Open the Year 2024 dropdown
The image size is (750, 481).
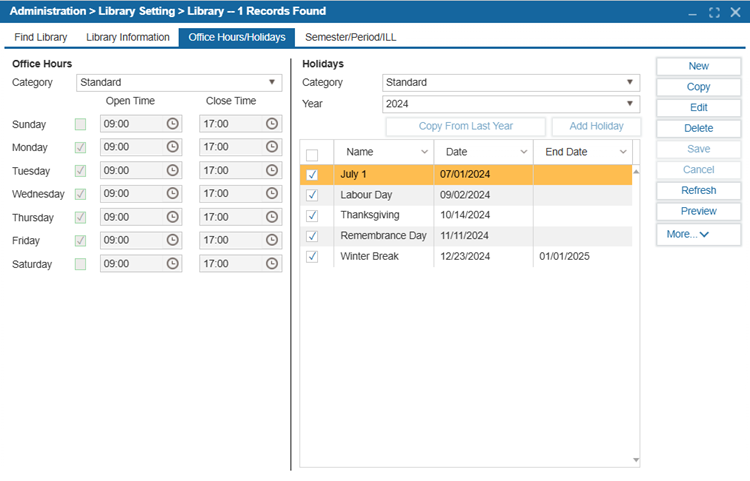pyautogui.click(x=511, y=104)
